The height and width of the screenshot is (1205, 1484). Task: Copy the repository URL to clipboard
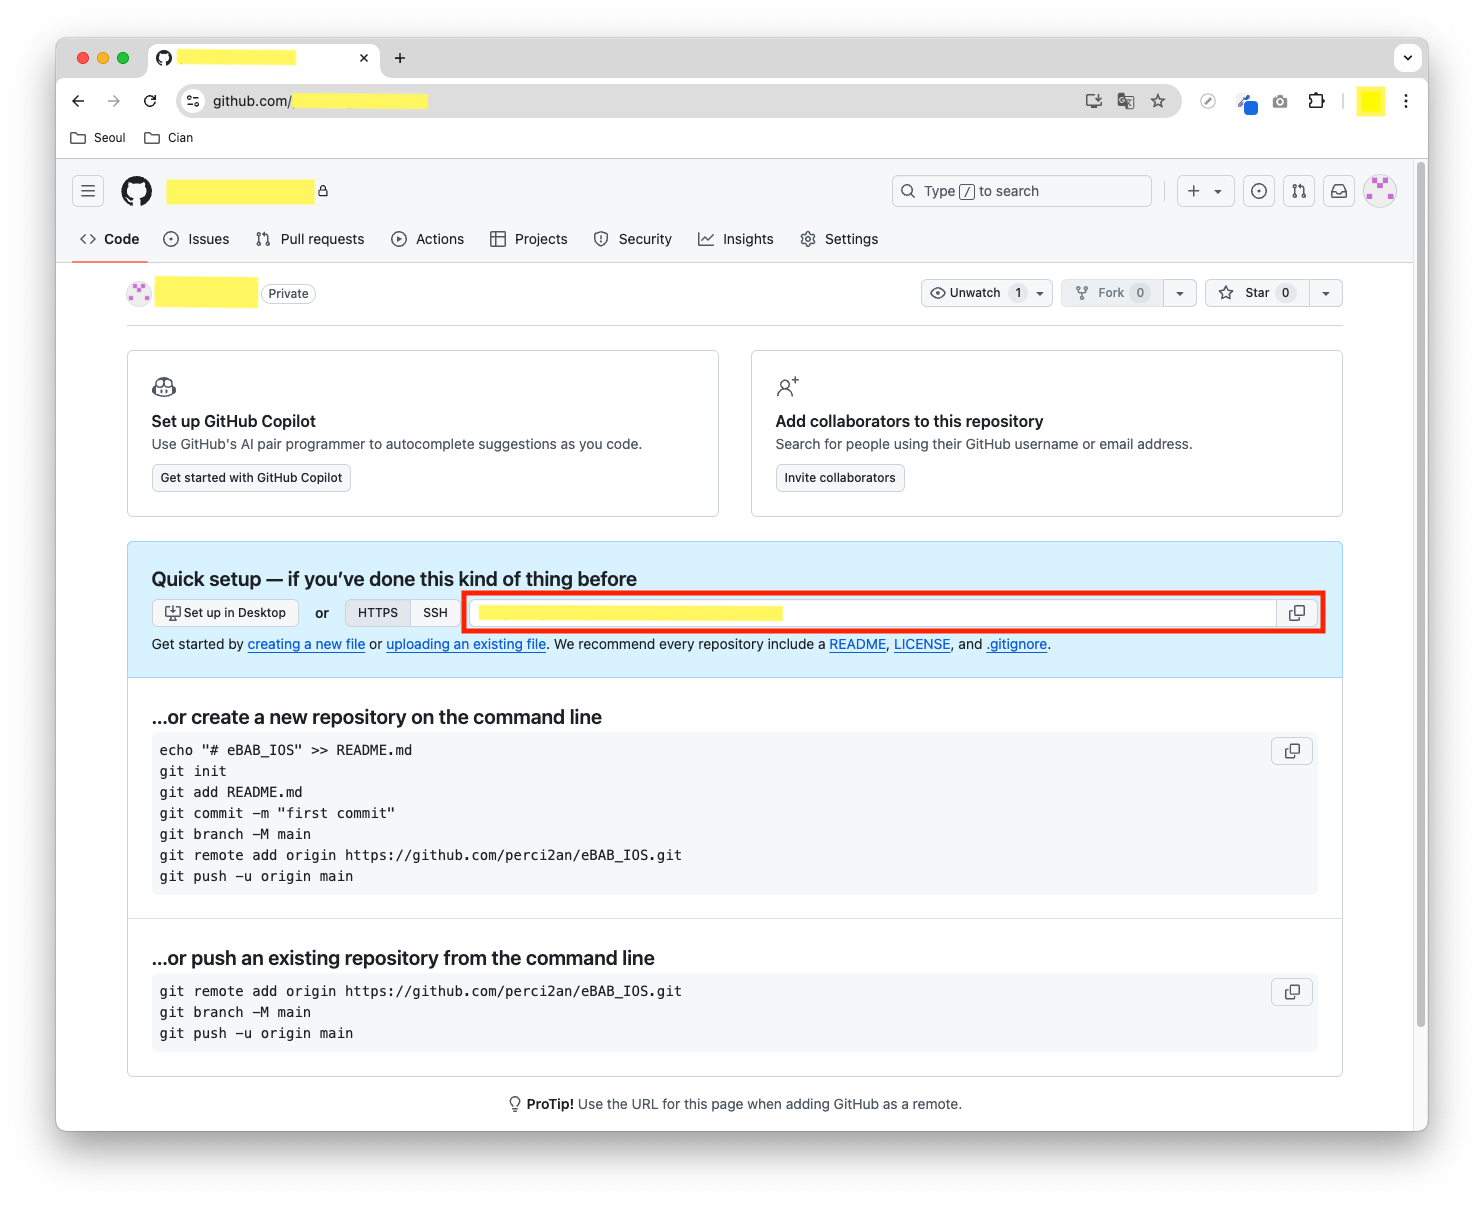pos(1297,613)
